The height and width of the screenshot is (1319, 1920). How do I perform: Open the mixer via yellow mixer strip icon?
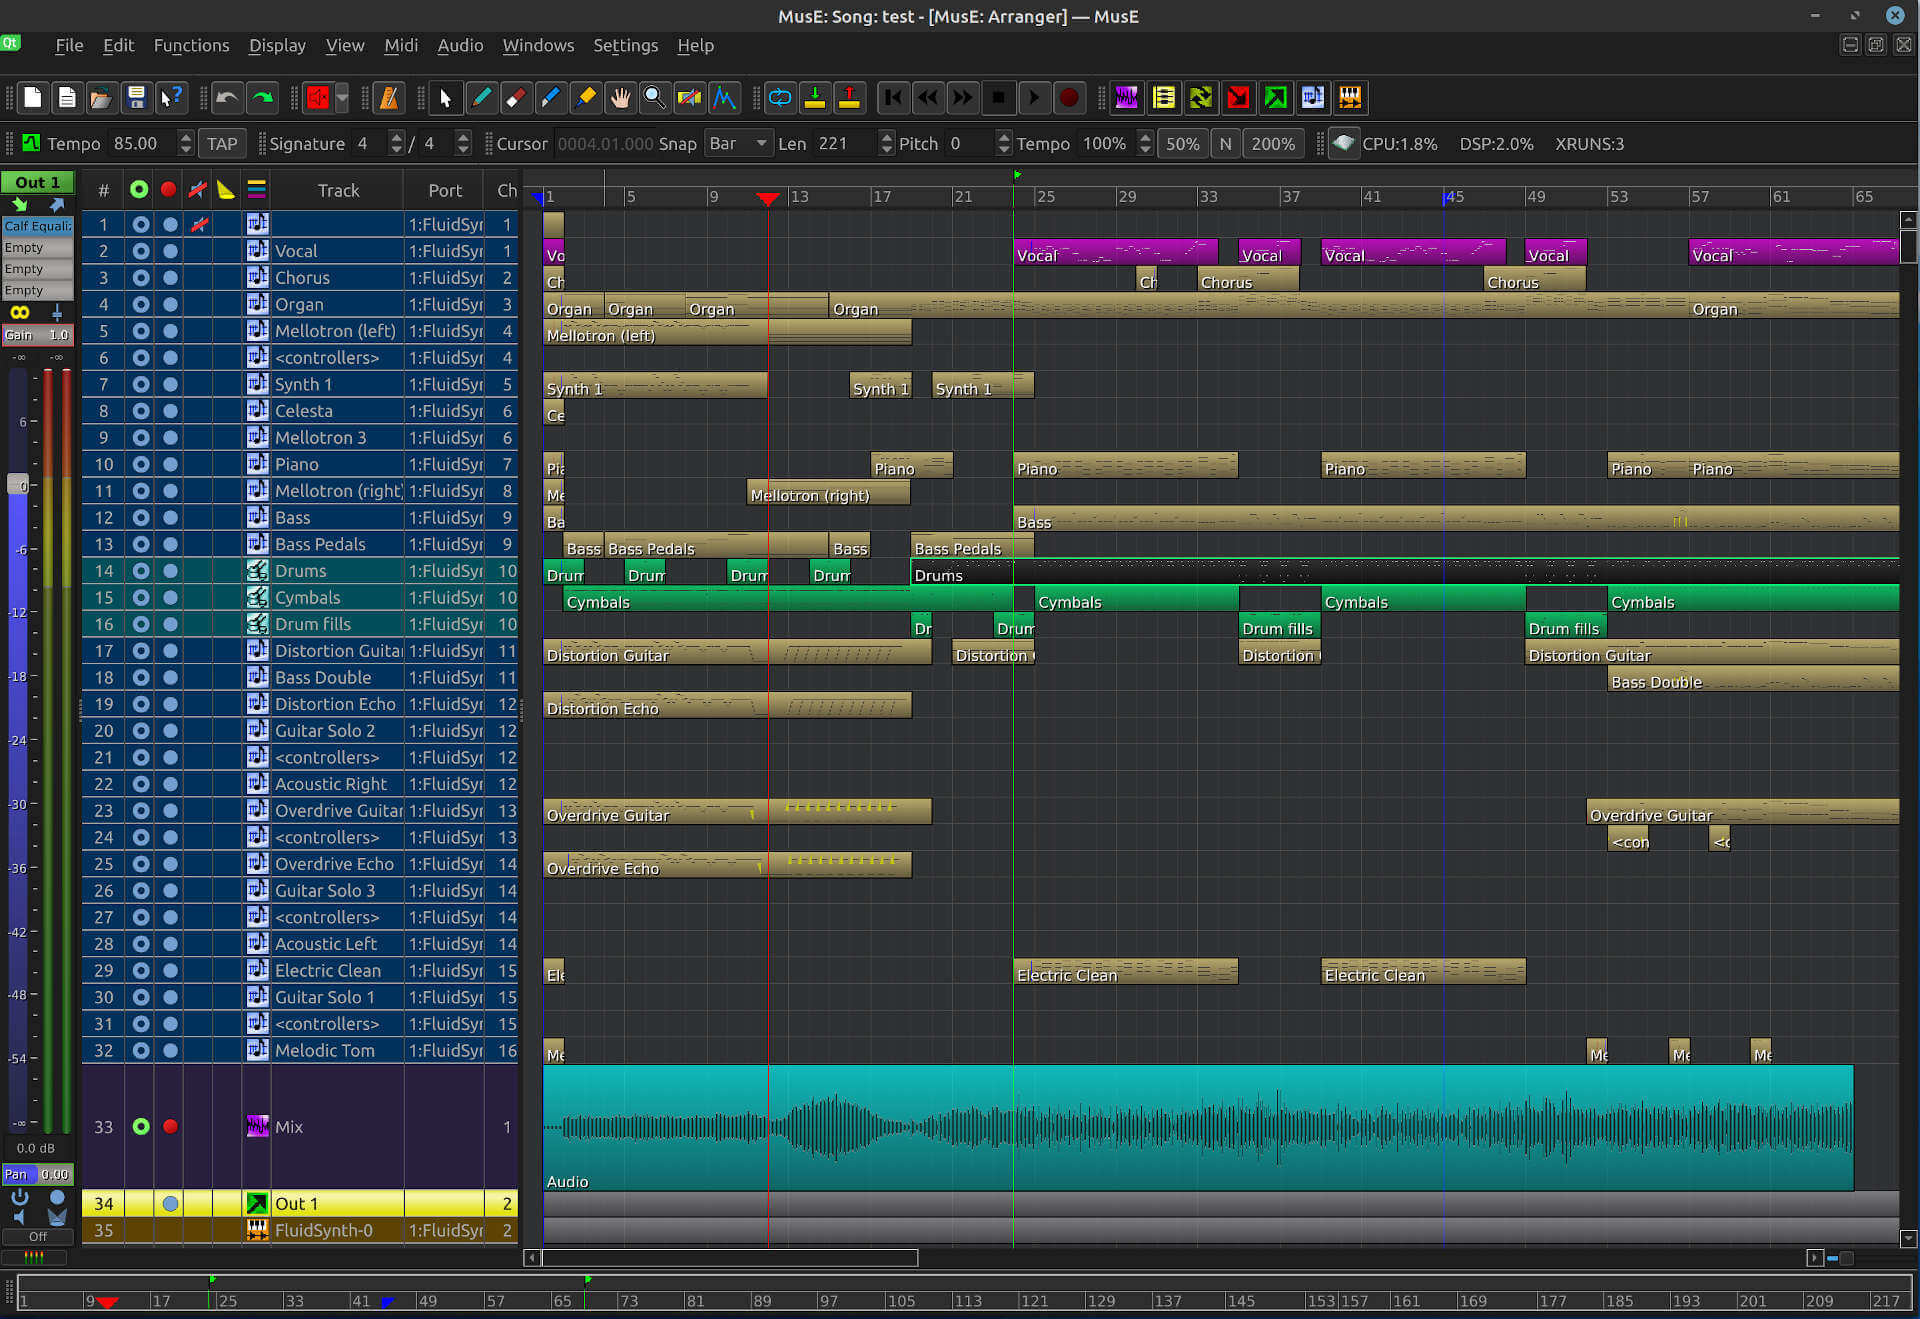tap(1164, 98)
